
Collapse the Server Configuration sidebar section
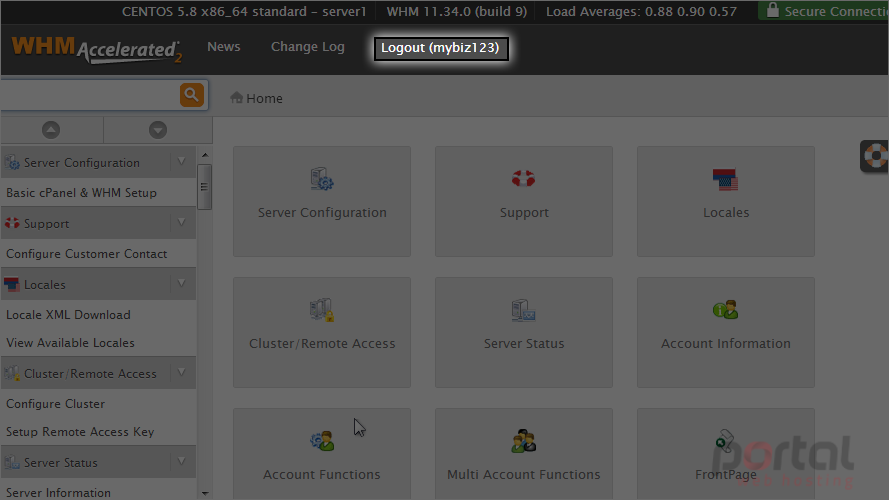(181, 162)
